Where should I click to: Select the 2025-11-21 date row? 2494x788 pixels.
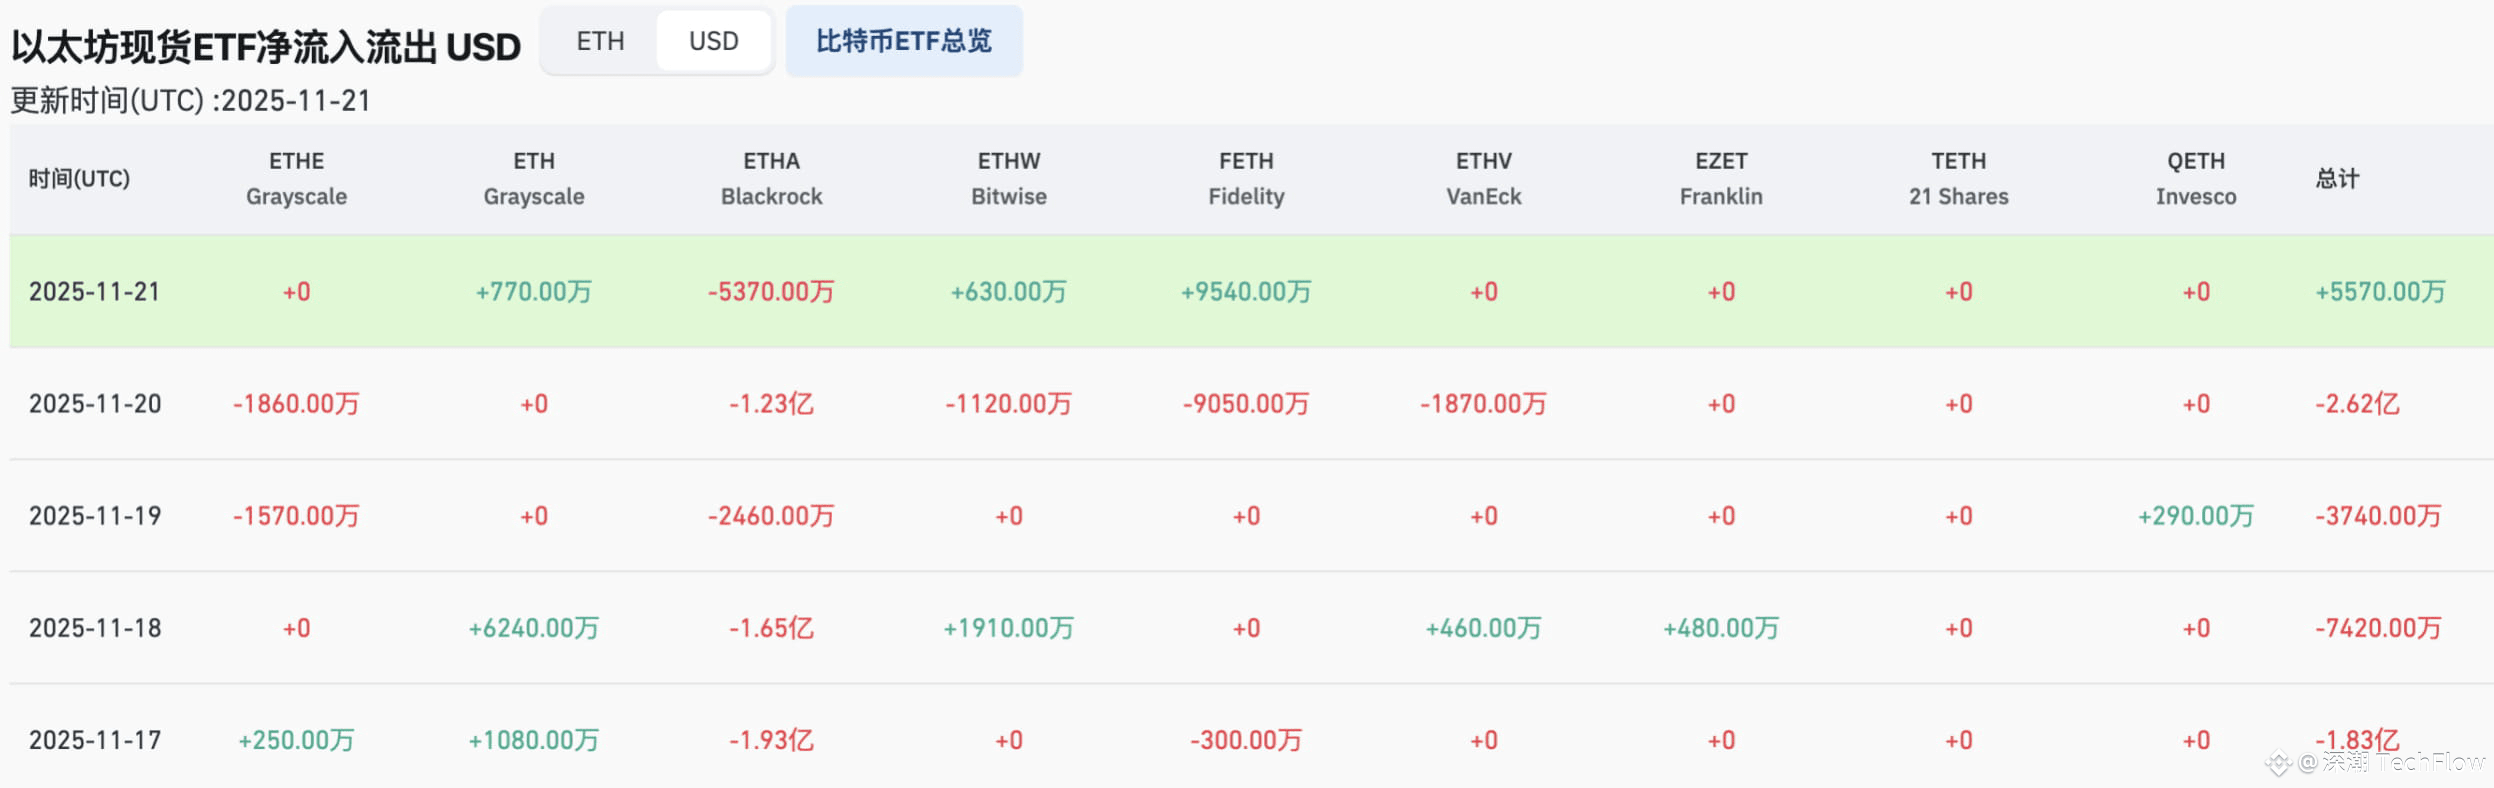point(94,292)
